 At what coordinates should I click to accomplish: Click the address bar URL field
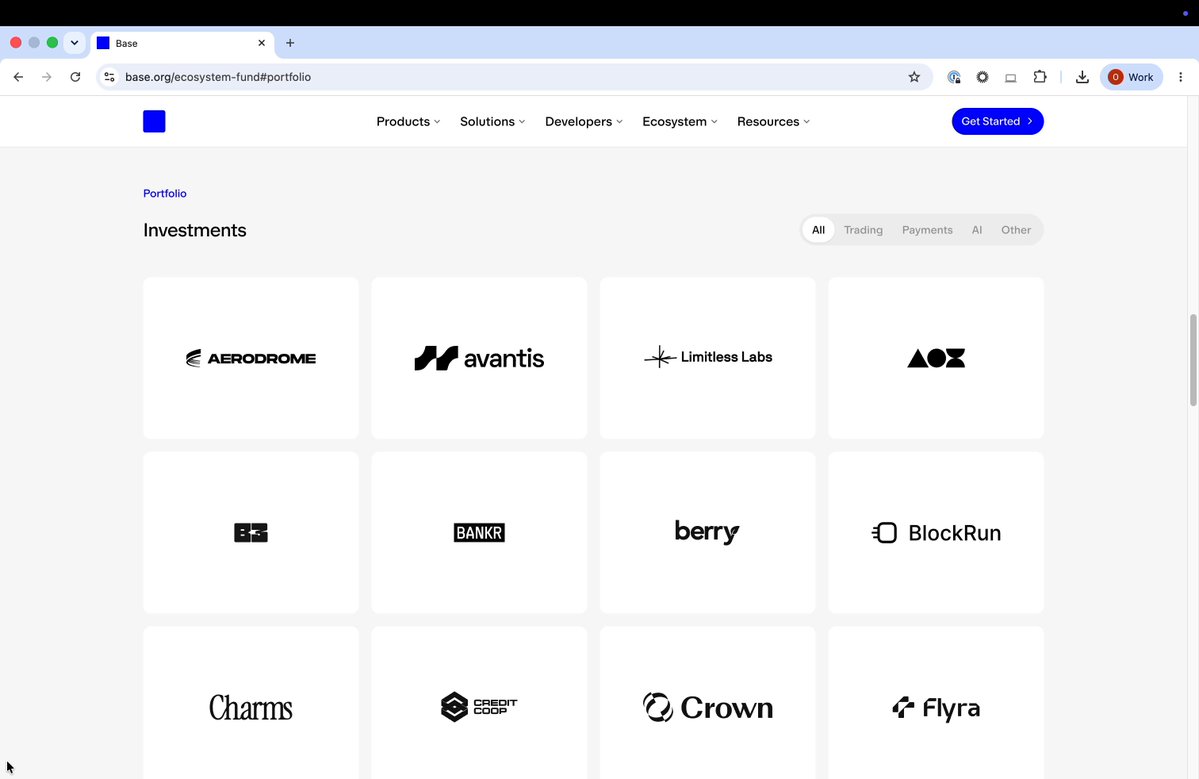pyautogui.click(x=512, y=77)
